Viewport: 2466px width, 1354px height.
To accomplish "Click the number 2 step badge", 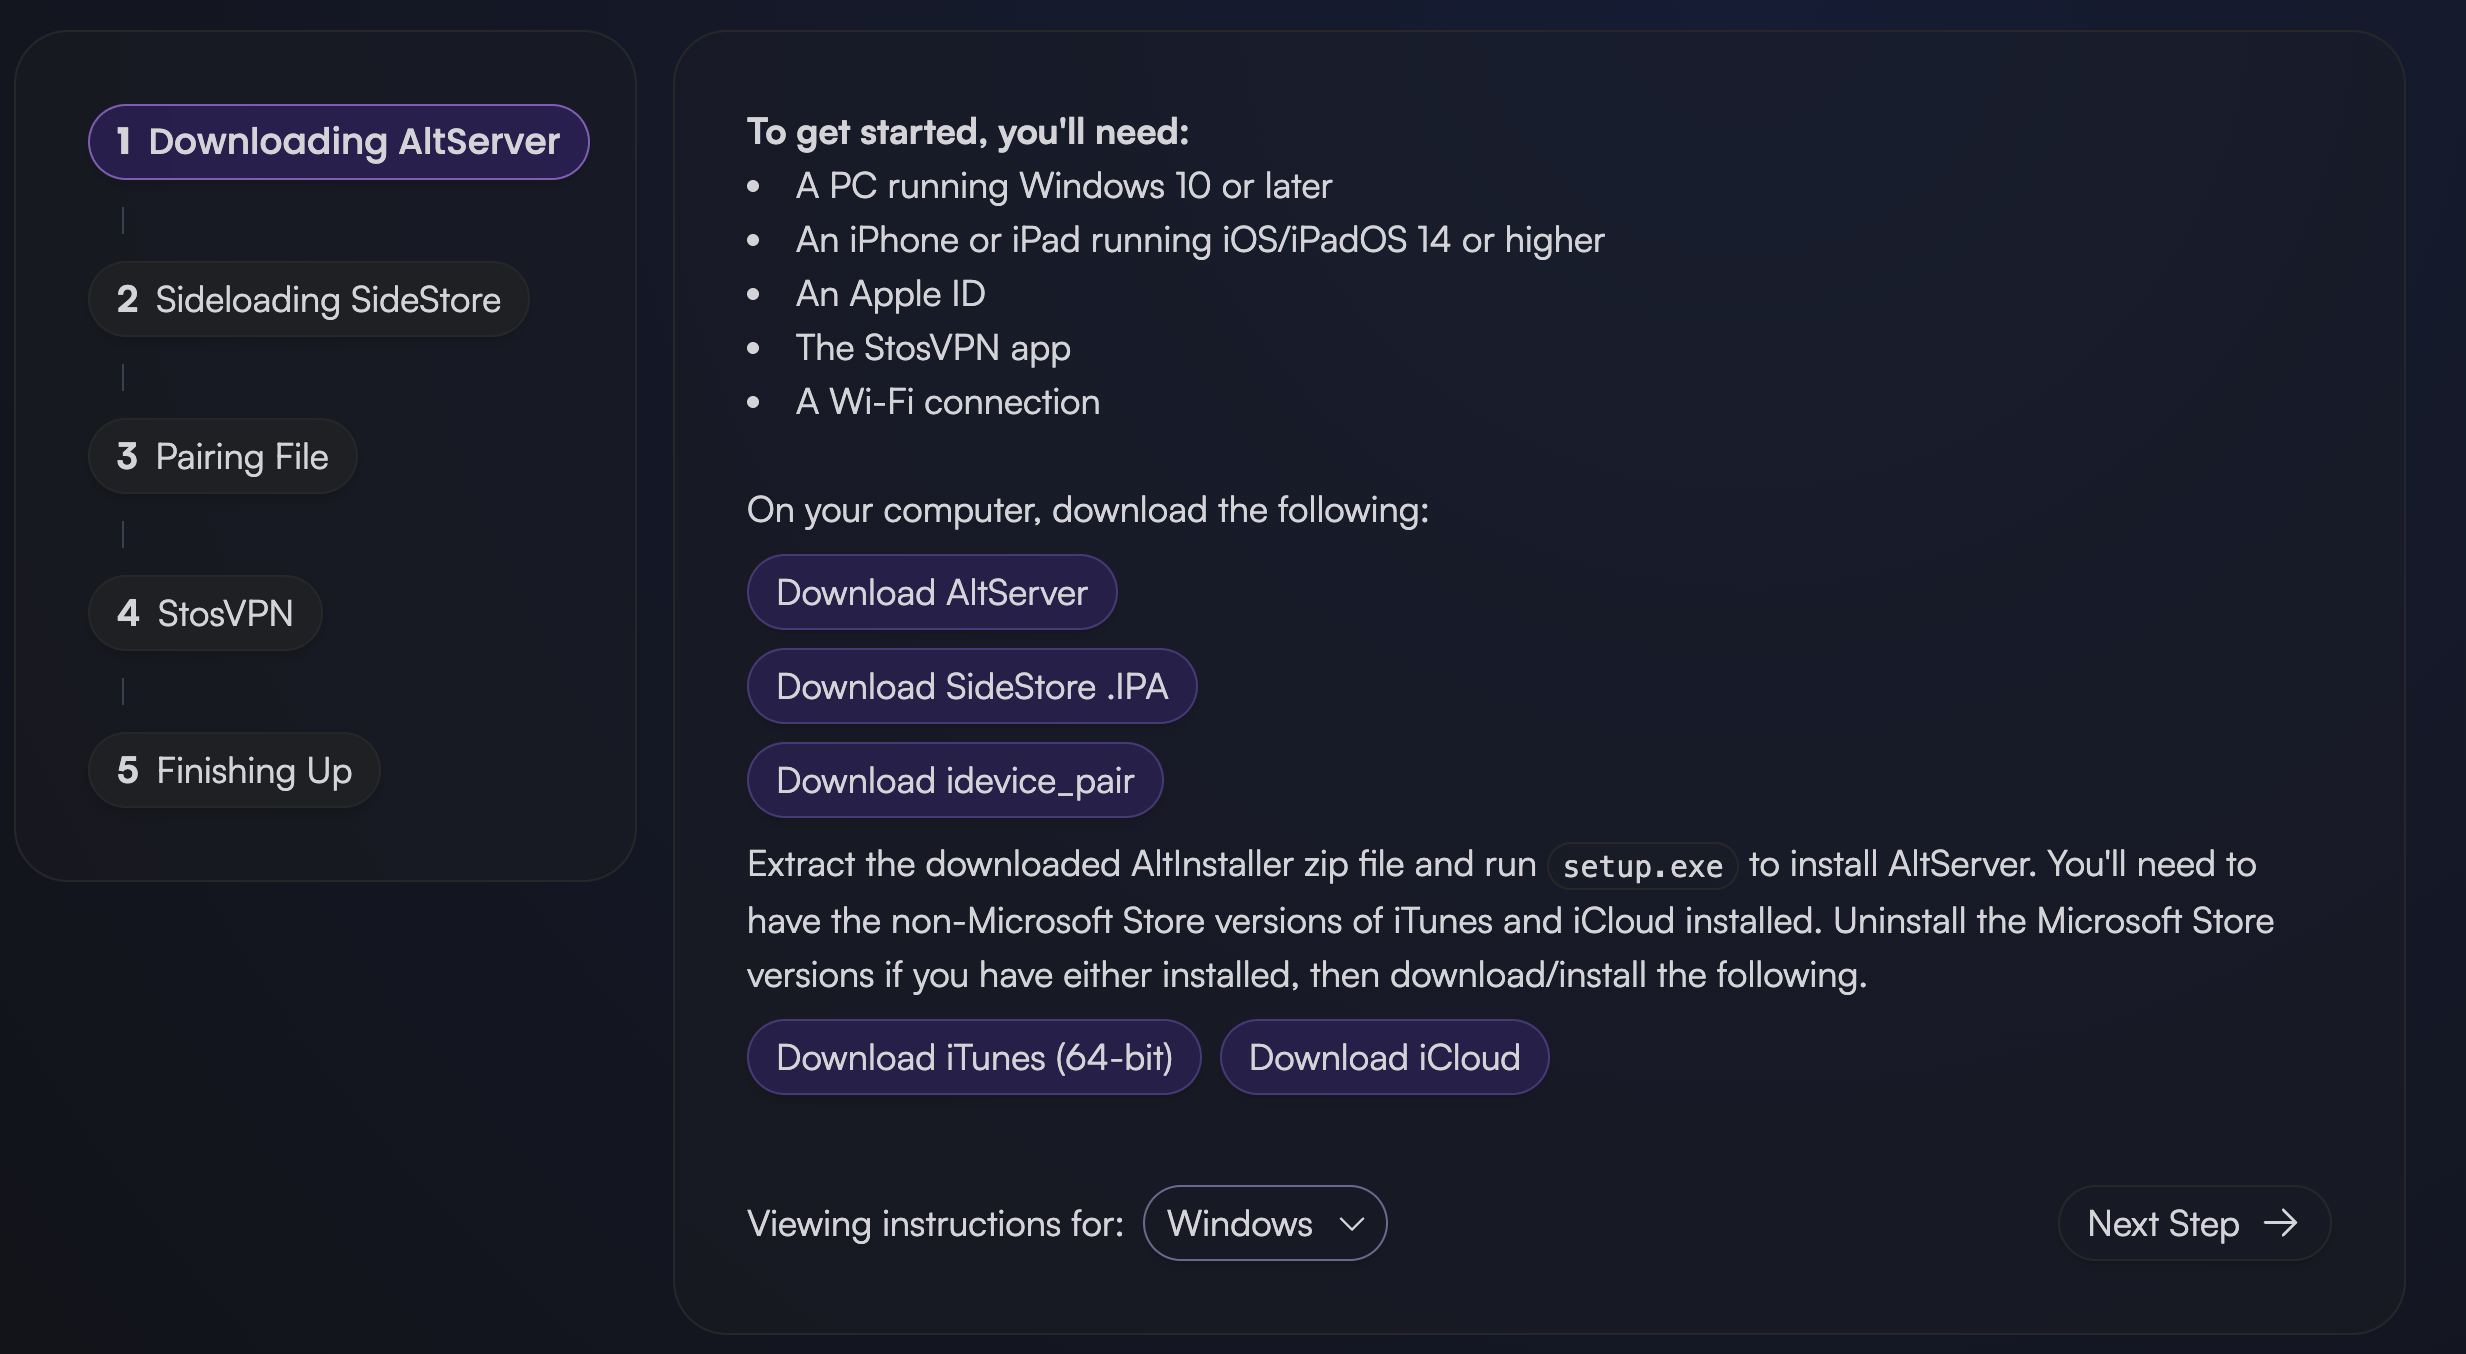I will [127, 299].
